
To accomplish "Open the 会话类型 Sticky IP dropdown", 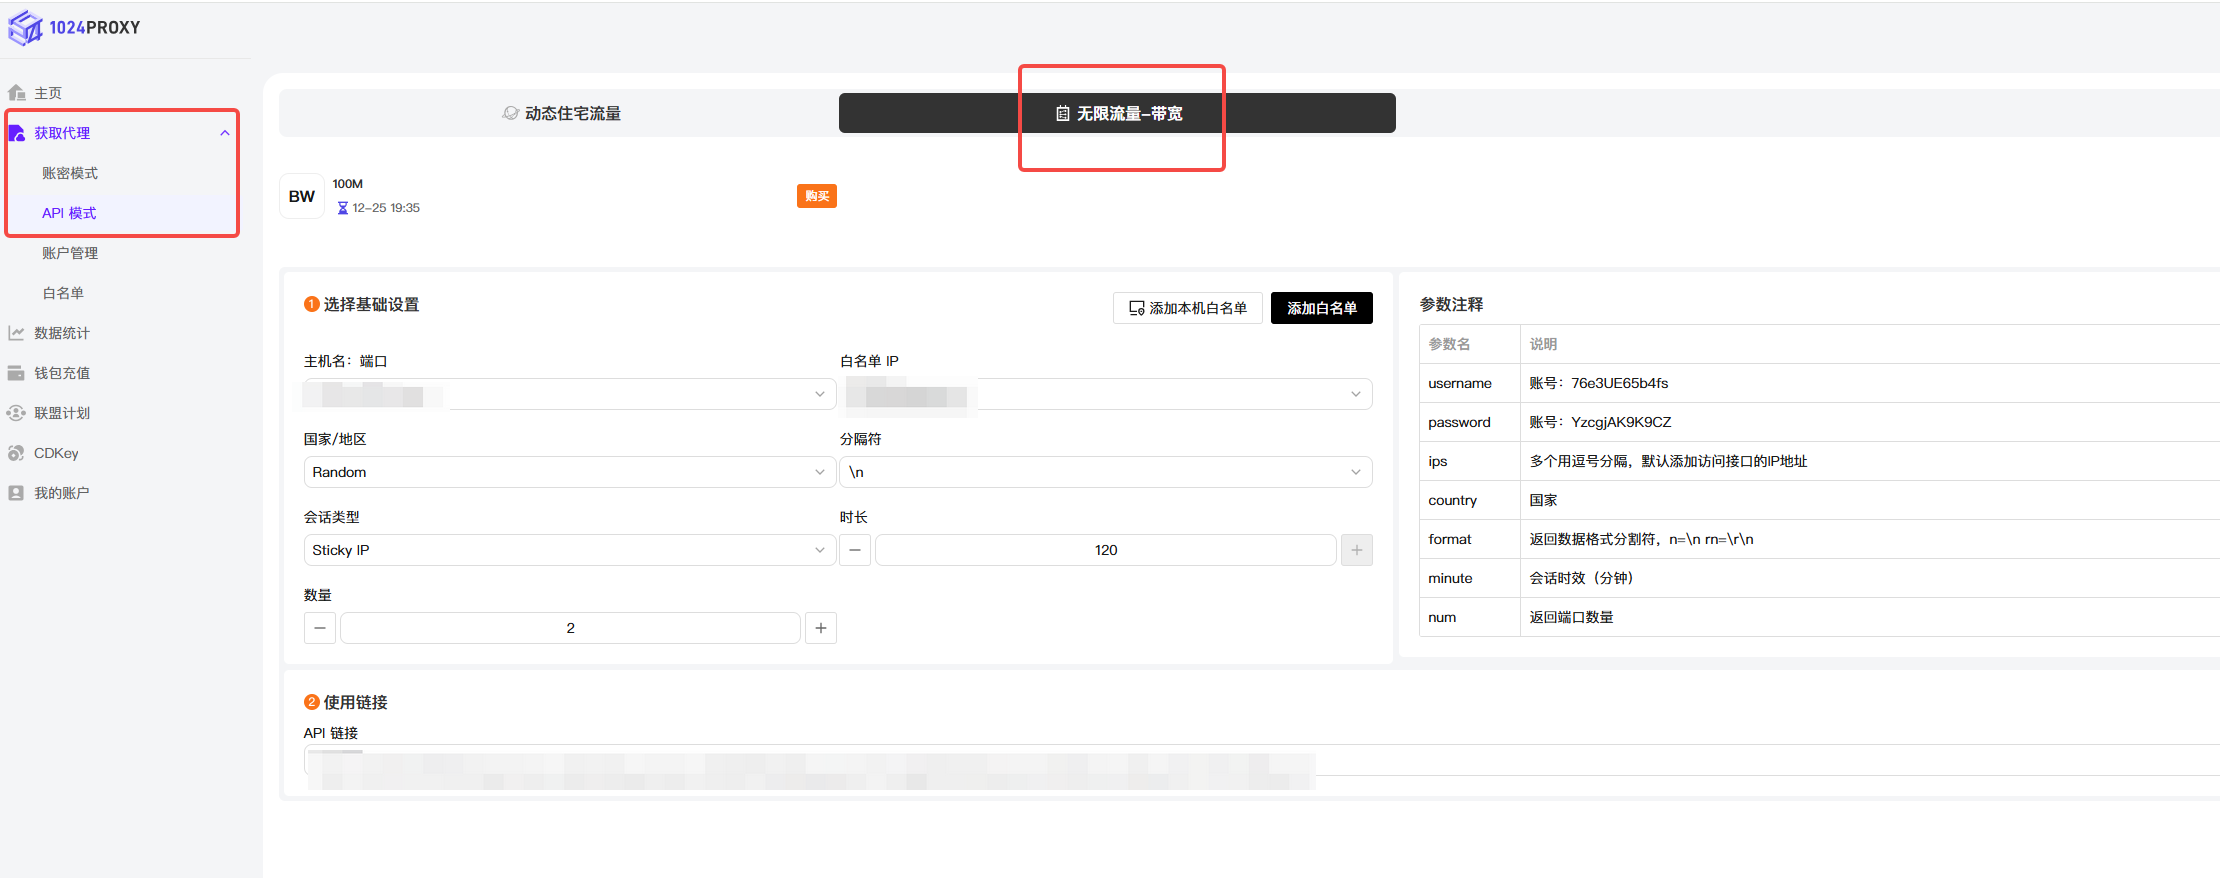I will pos(569,550).
